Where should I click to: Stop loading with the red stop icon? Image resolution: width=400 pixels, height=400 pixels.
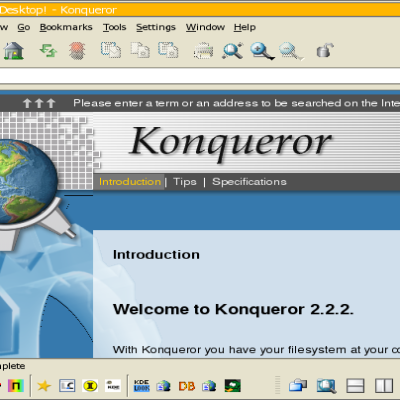[x=77, y=51]
